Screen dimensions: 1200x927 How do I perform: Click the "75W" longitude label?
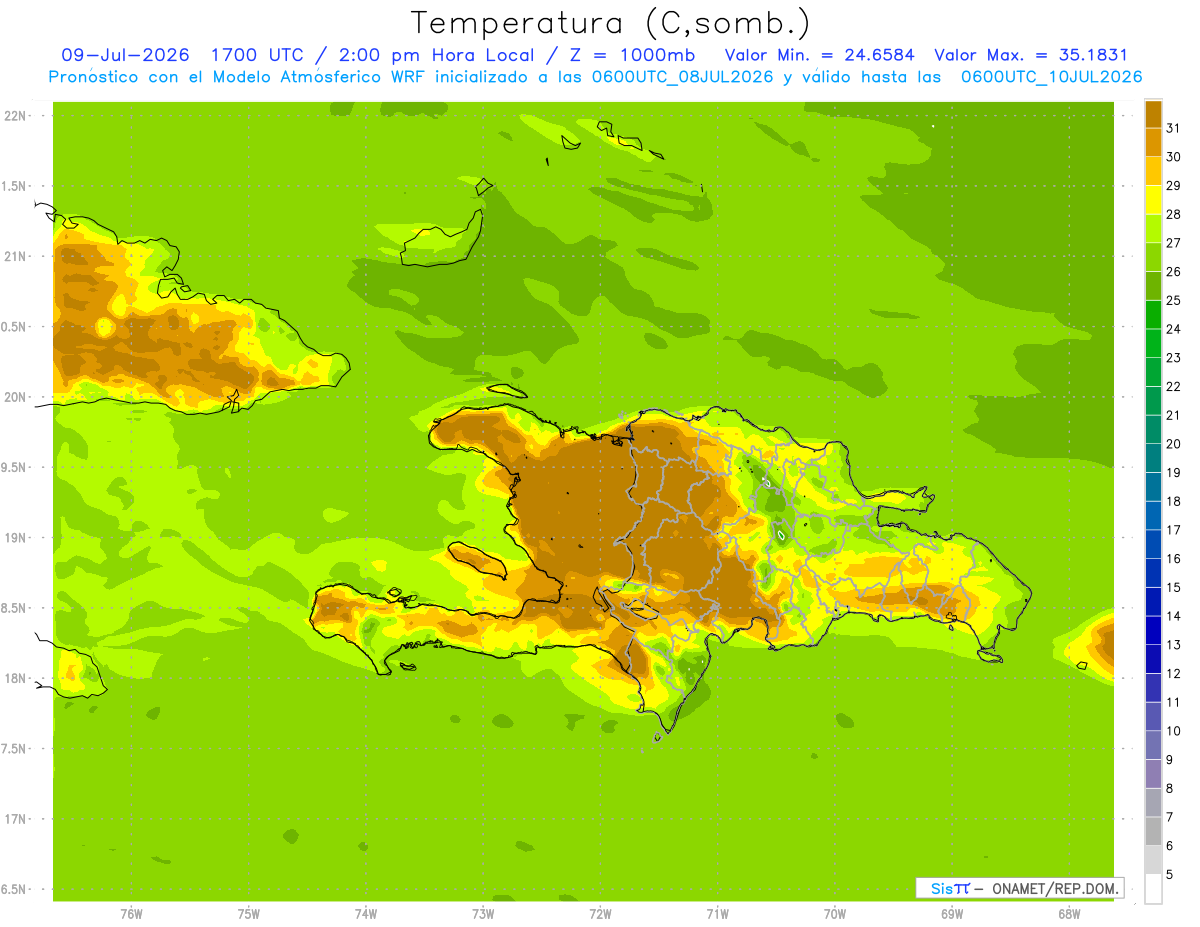pyautogui.click(x=249, y=914)
